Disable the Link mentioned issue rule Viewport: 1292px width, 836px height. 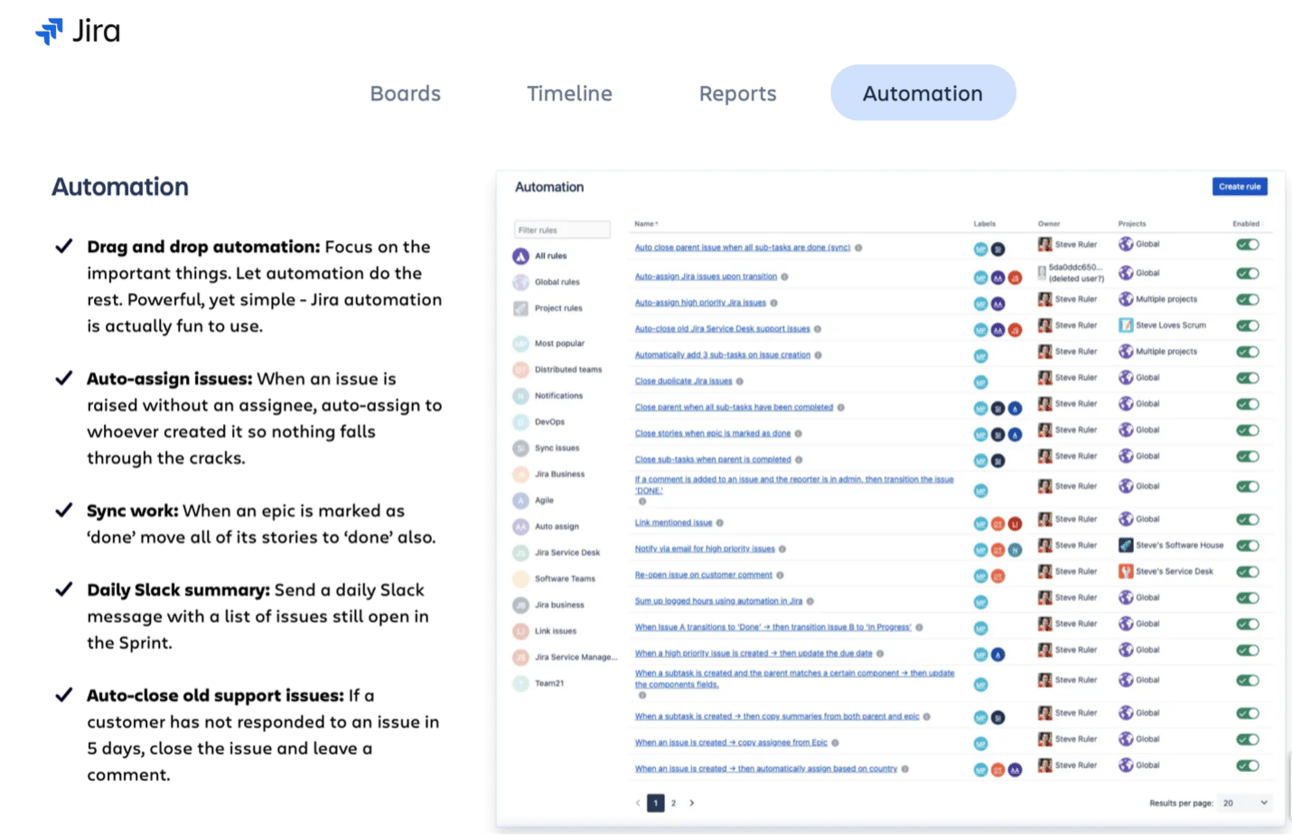pos(1247,519)
